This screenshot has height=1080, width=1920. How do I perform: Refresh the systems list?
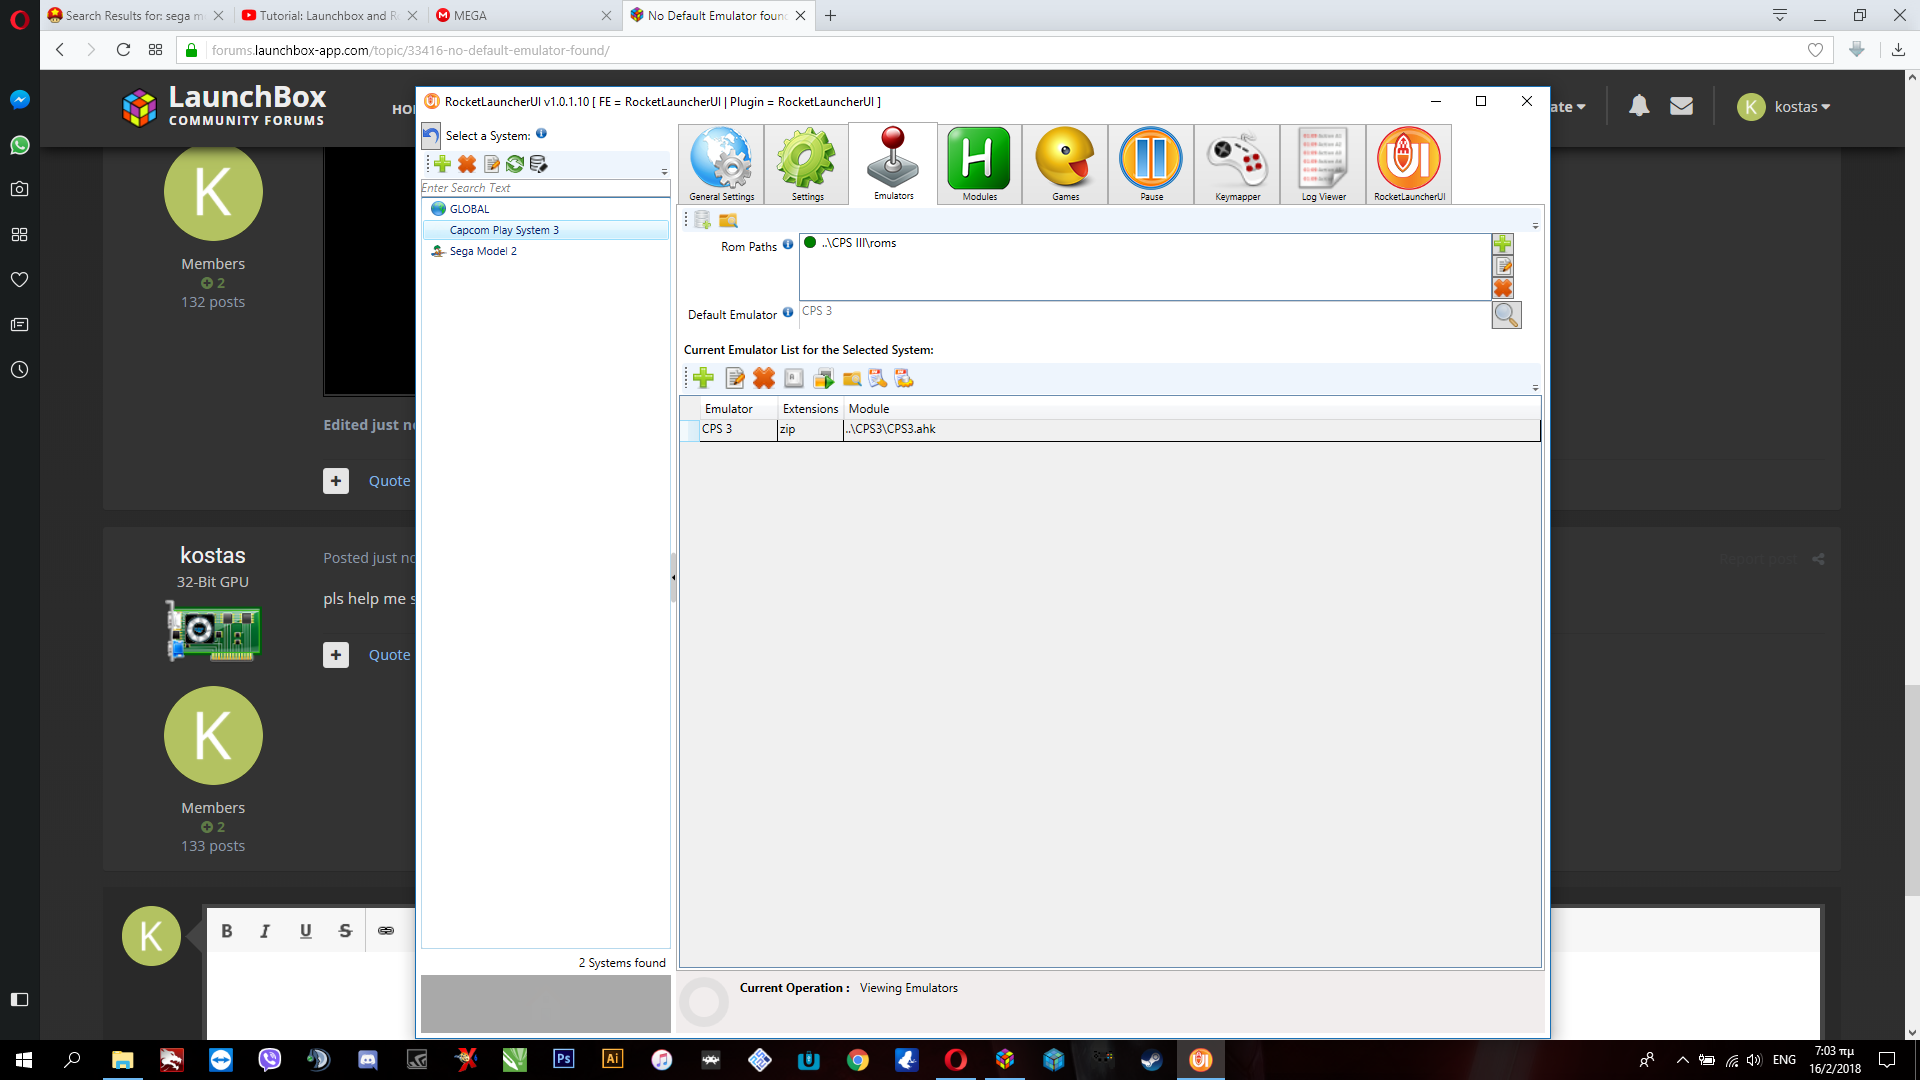515,164
